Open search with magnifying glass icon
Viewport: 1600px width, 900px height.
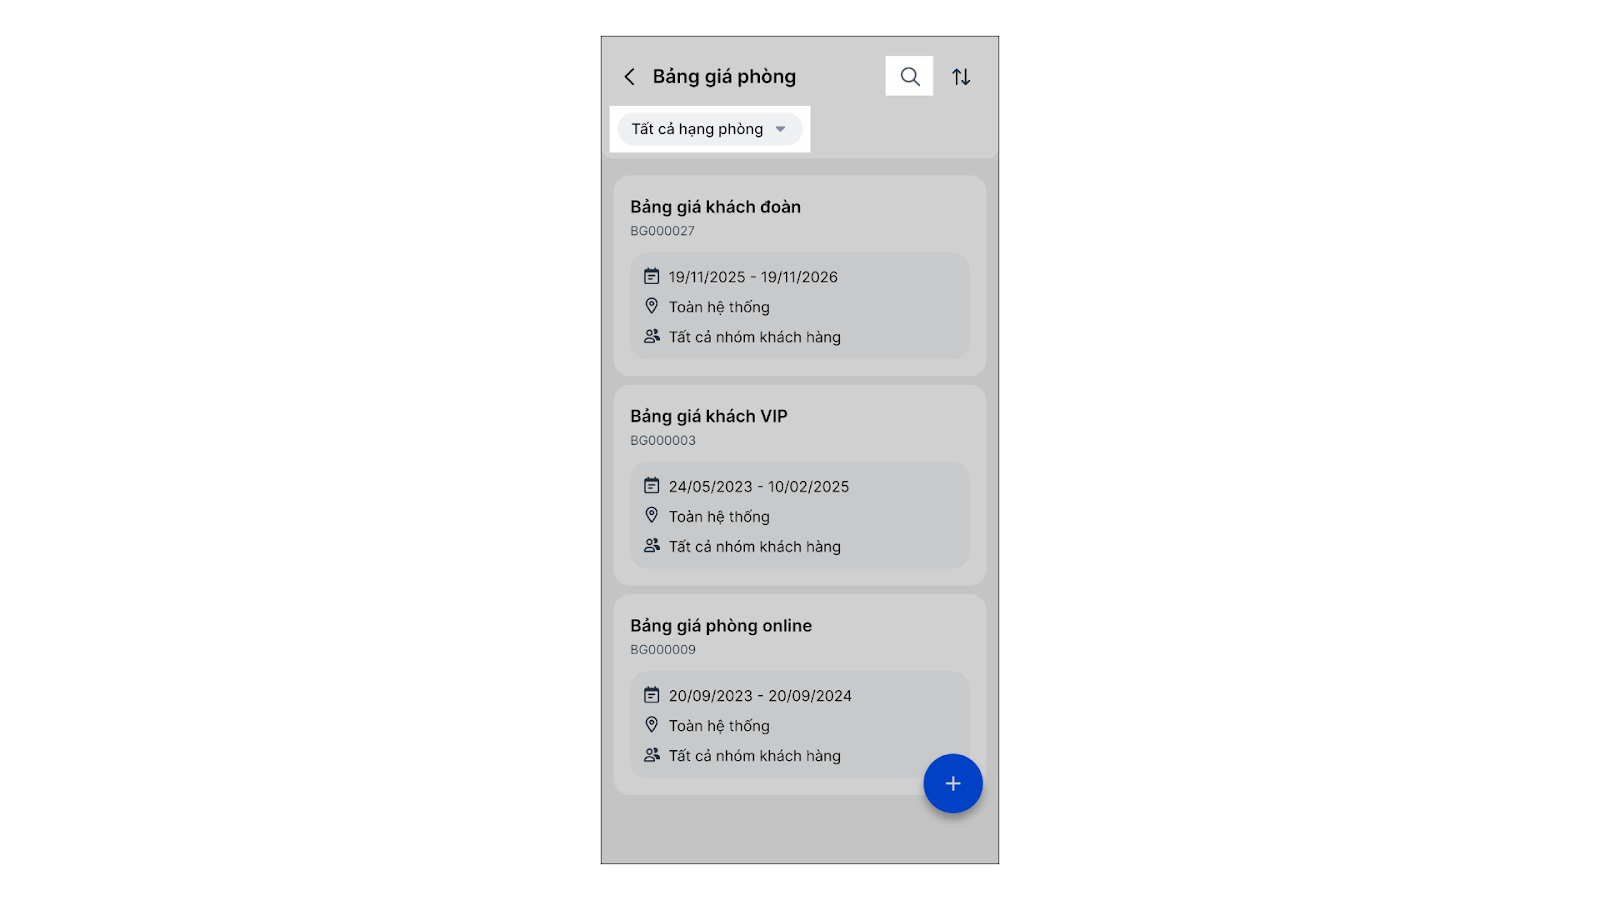click(909, 76)
